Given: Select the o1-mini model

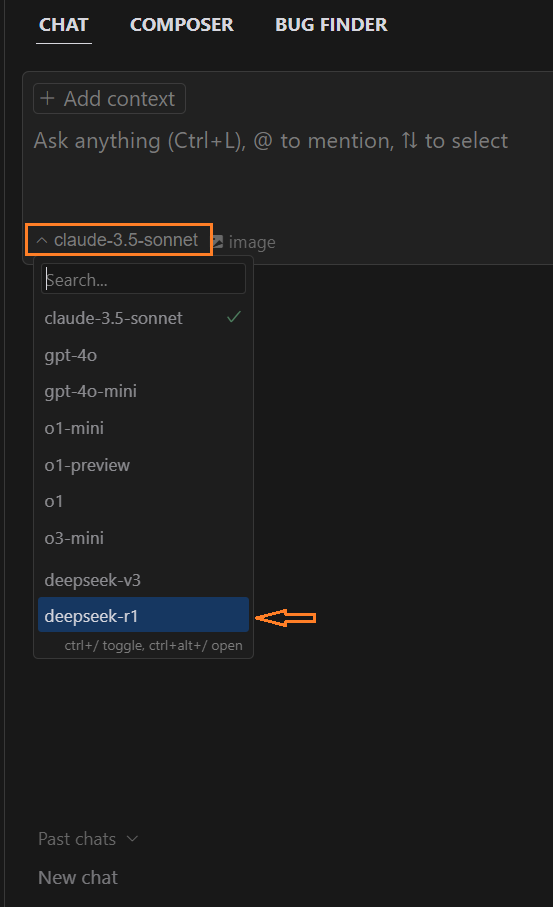Looking at the screenshot, I should pos(143,428).
